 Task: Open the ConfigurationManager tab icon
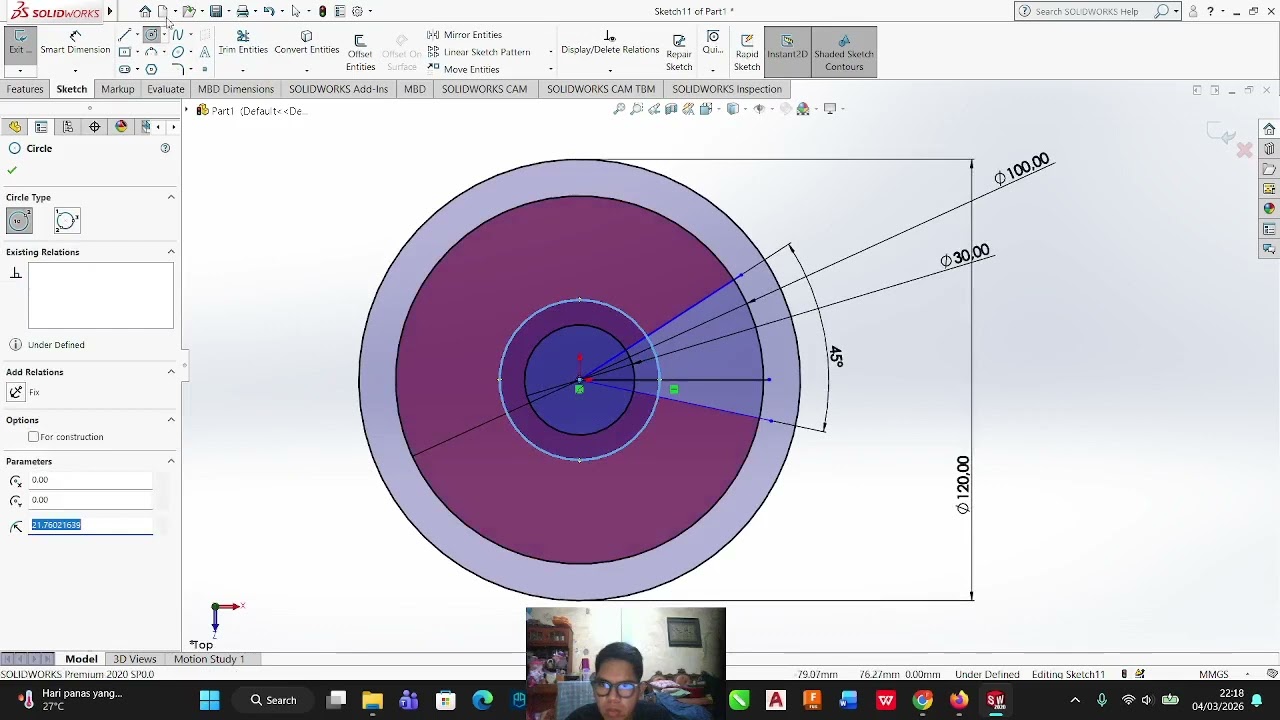67,127
